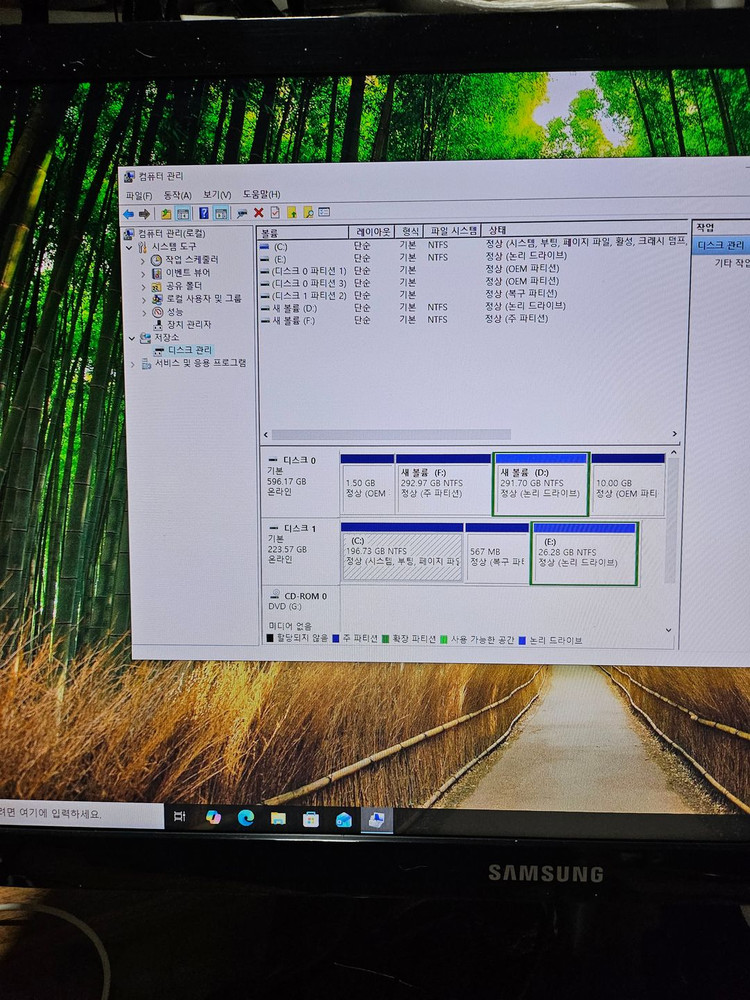Expand the 작업 스케줄러 node arrow
The width and height of the screenshot is (750, 1000).
tap(143, 261)
